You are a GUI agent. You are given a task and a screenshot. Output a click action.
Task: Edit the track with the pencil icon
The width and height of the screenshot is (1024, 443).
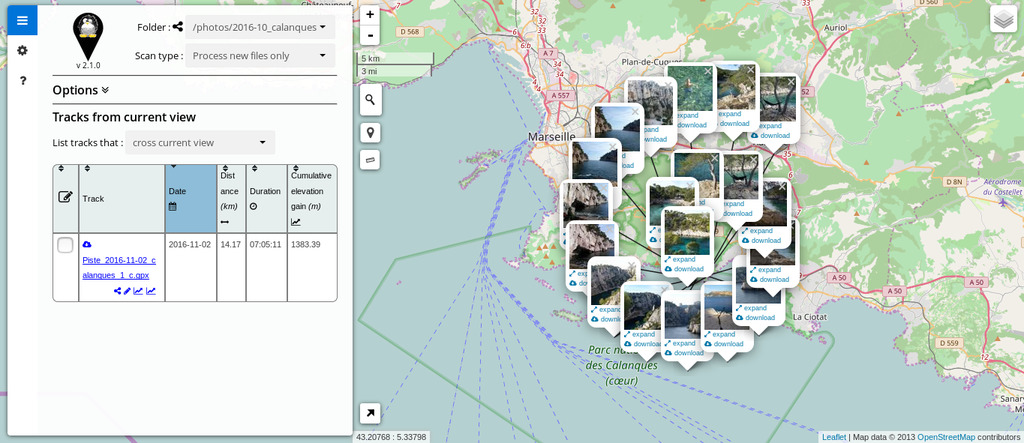click(x=127, y=291)
